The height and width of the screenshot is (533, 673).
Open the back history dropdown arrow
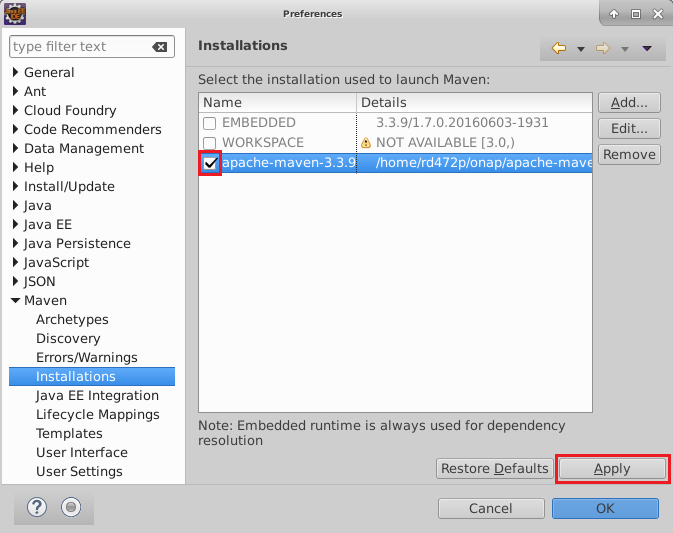[x=581, y=49]
